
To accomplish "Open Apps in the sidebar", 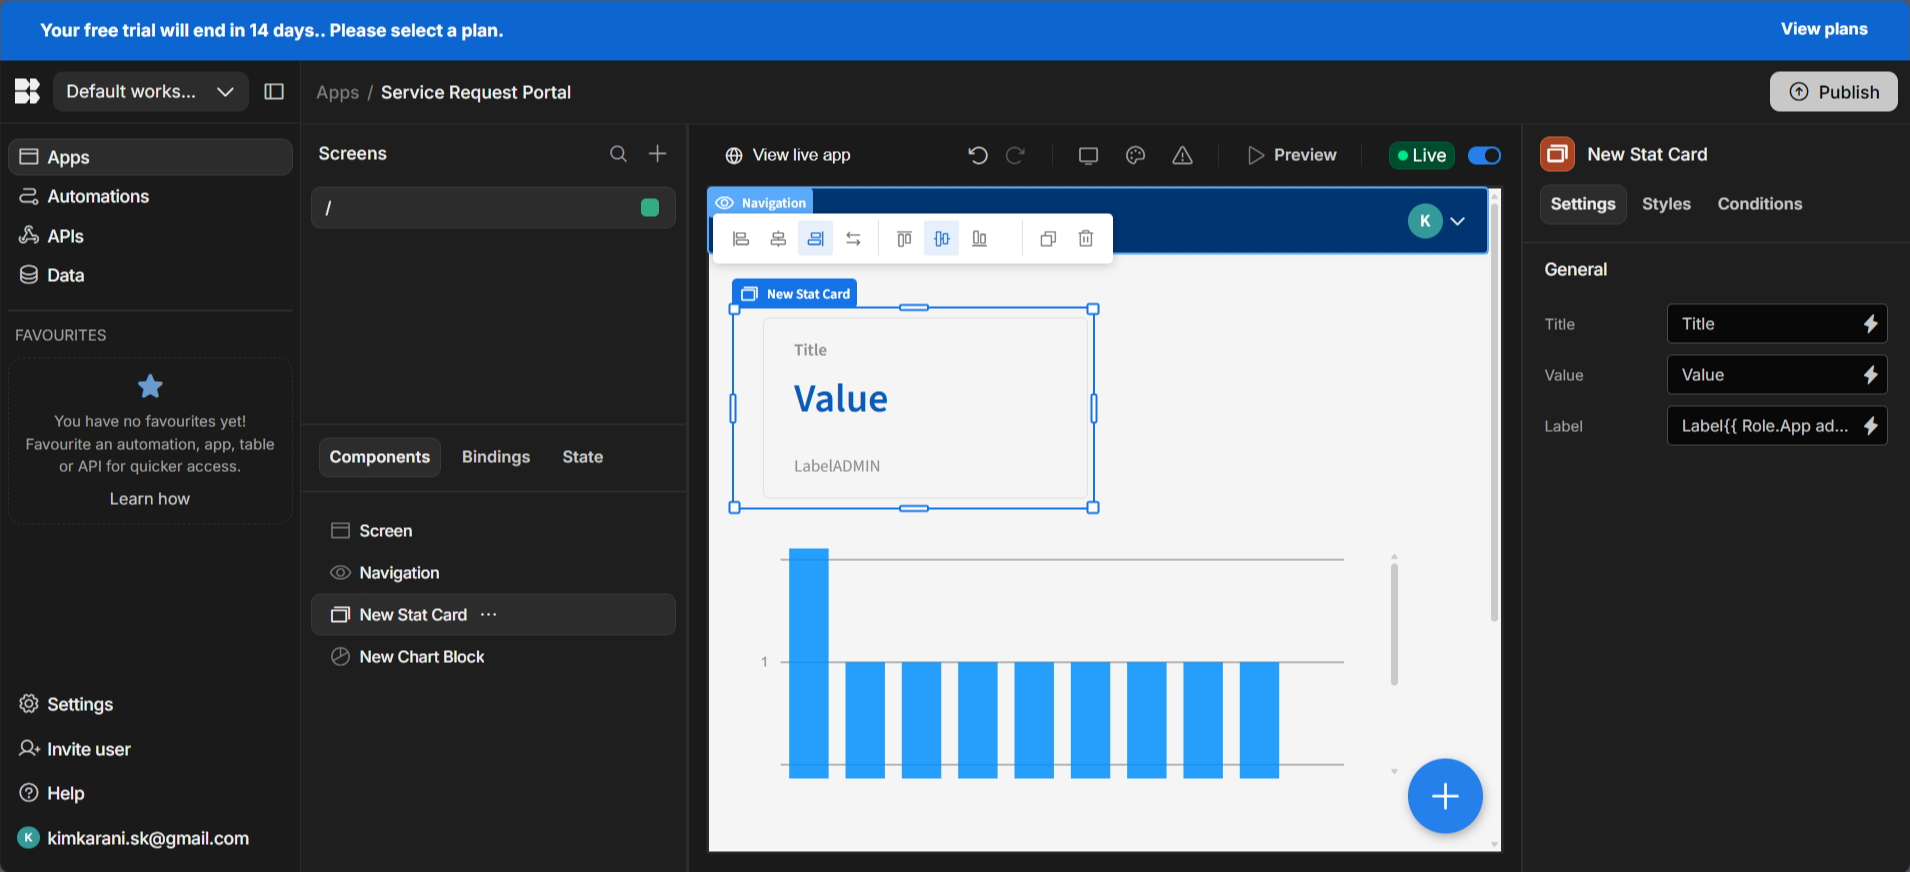I will [150, 157].
